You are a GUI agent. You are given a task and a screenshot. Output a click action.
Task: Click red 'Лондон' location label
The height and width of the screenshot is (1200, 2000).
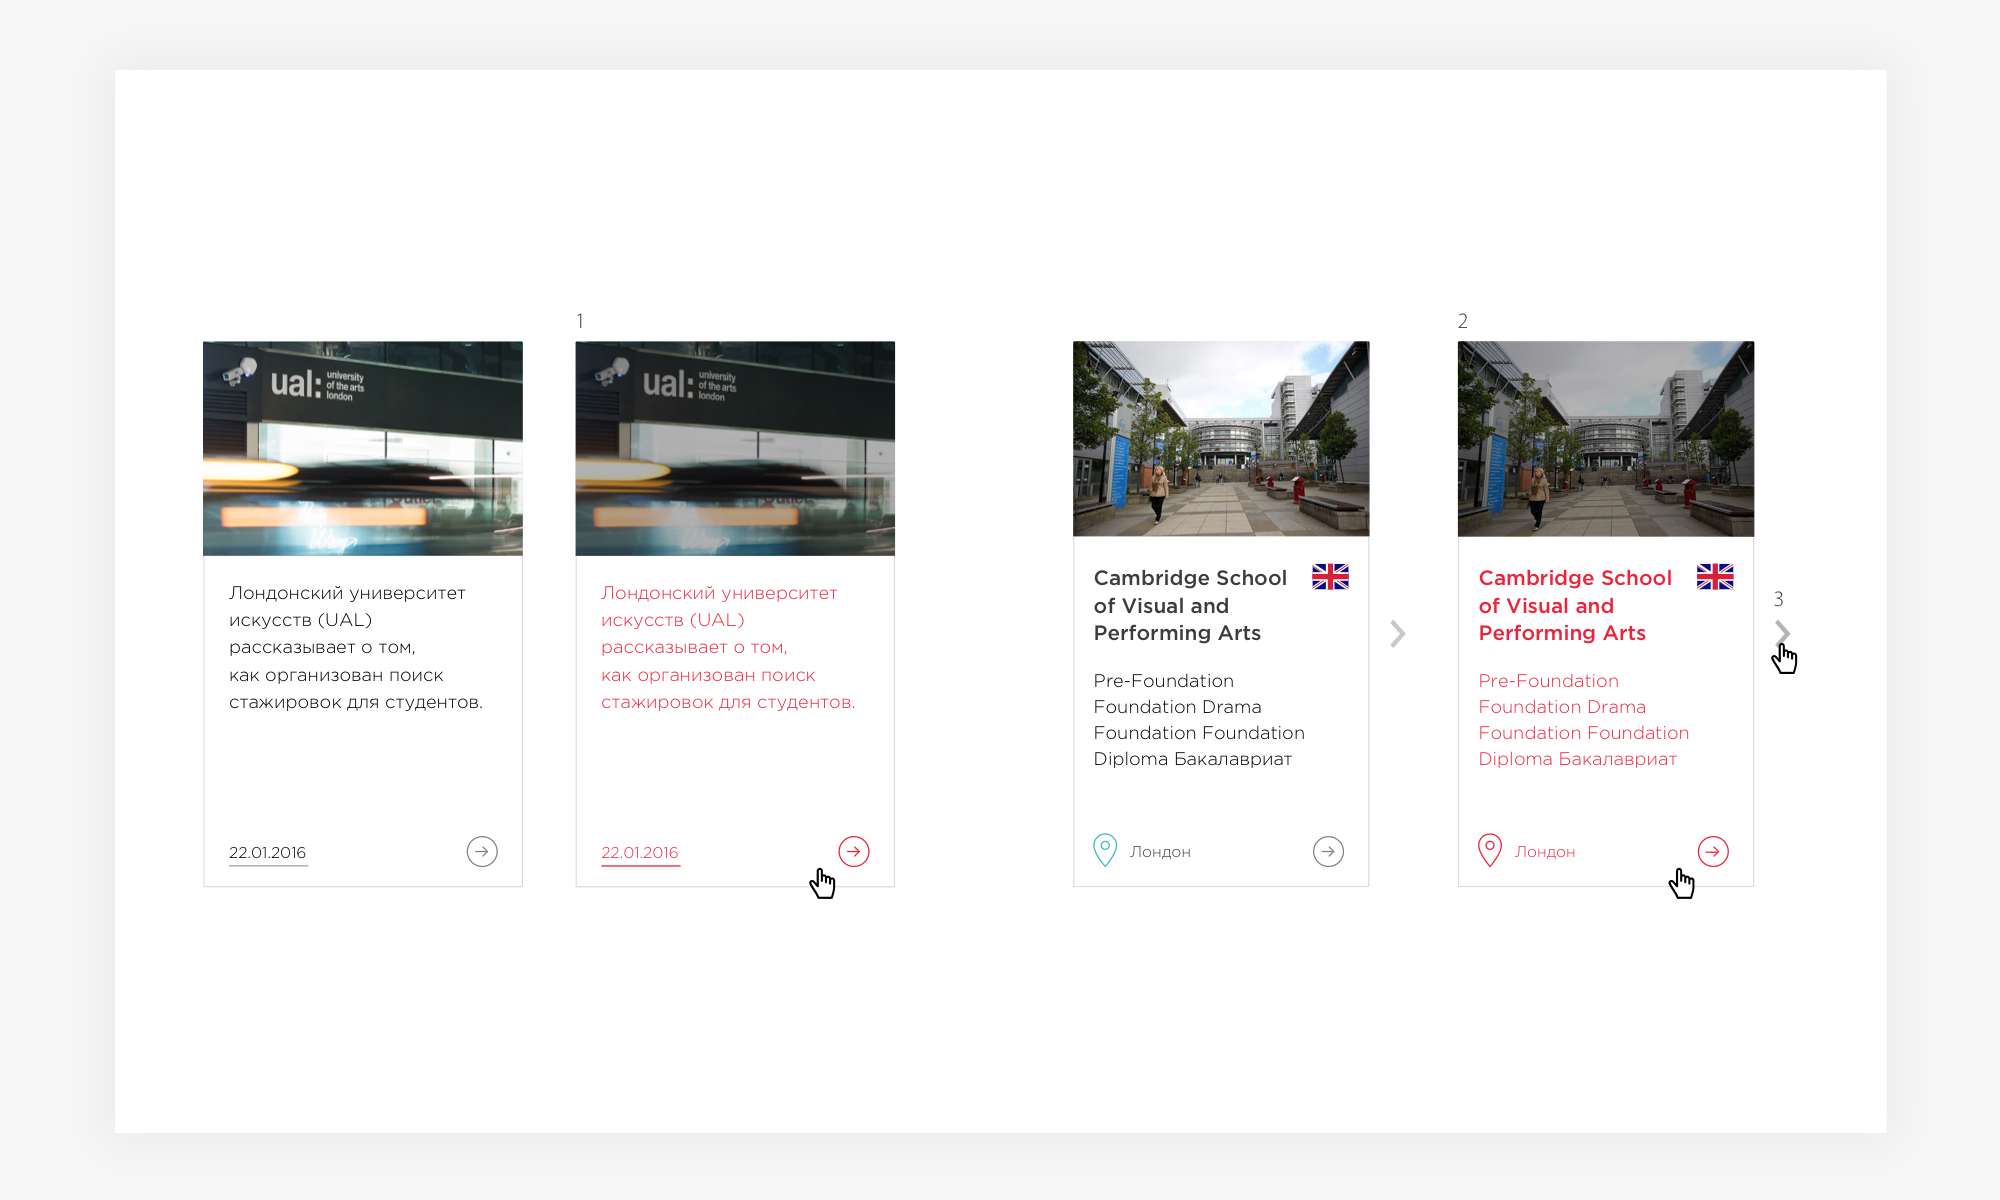pos(1545,852)
